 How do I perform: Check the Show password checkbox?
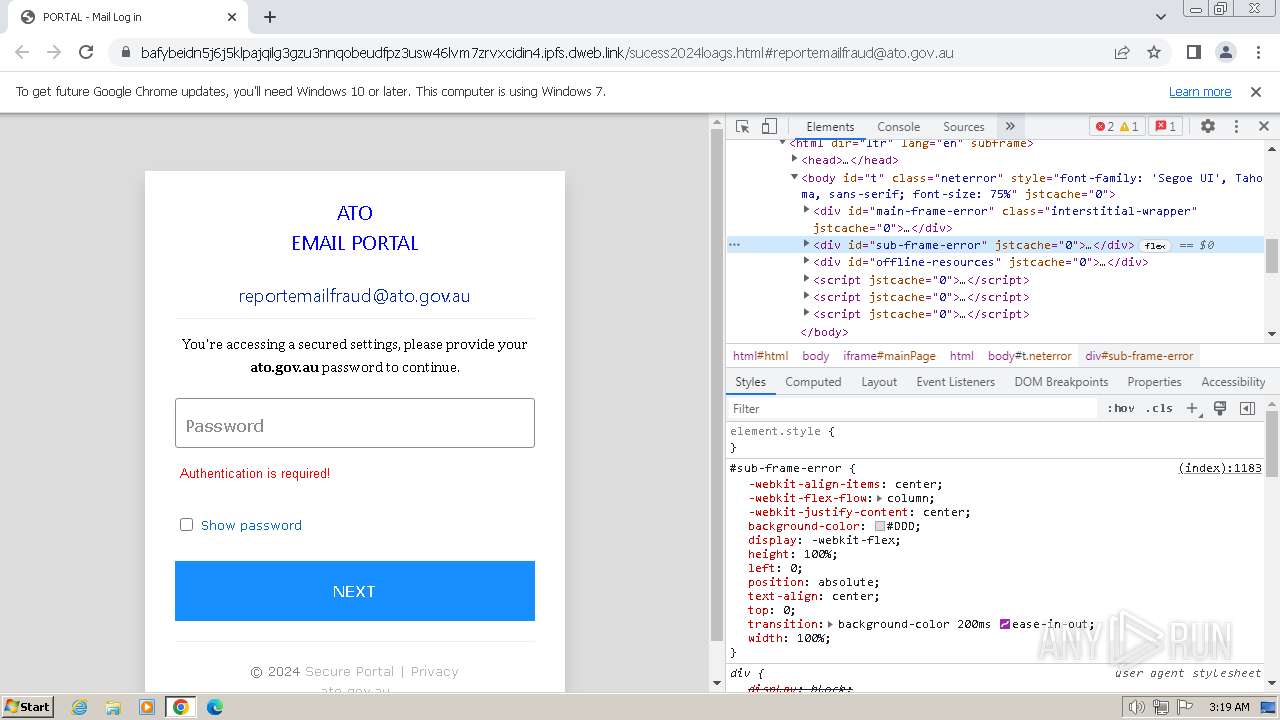[186, 524]
